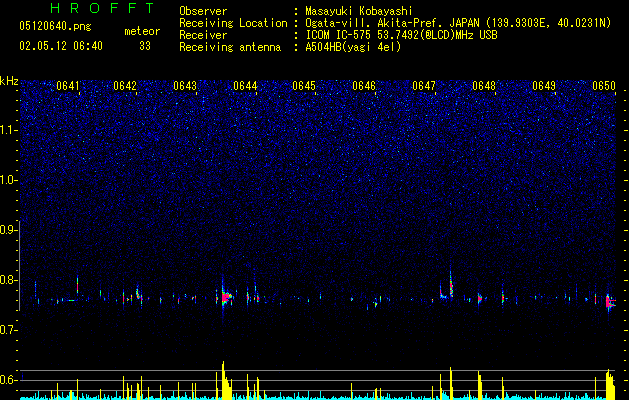
Task: Click the Receiving antenna label
Action: click(x=230, y=47)
